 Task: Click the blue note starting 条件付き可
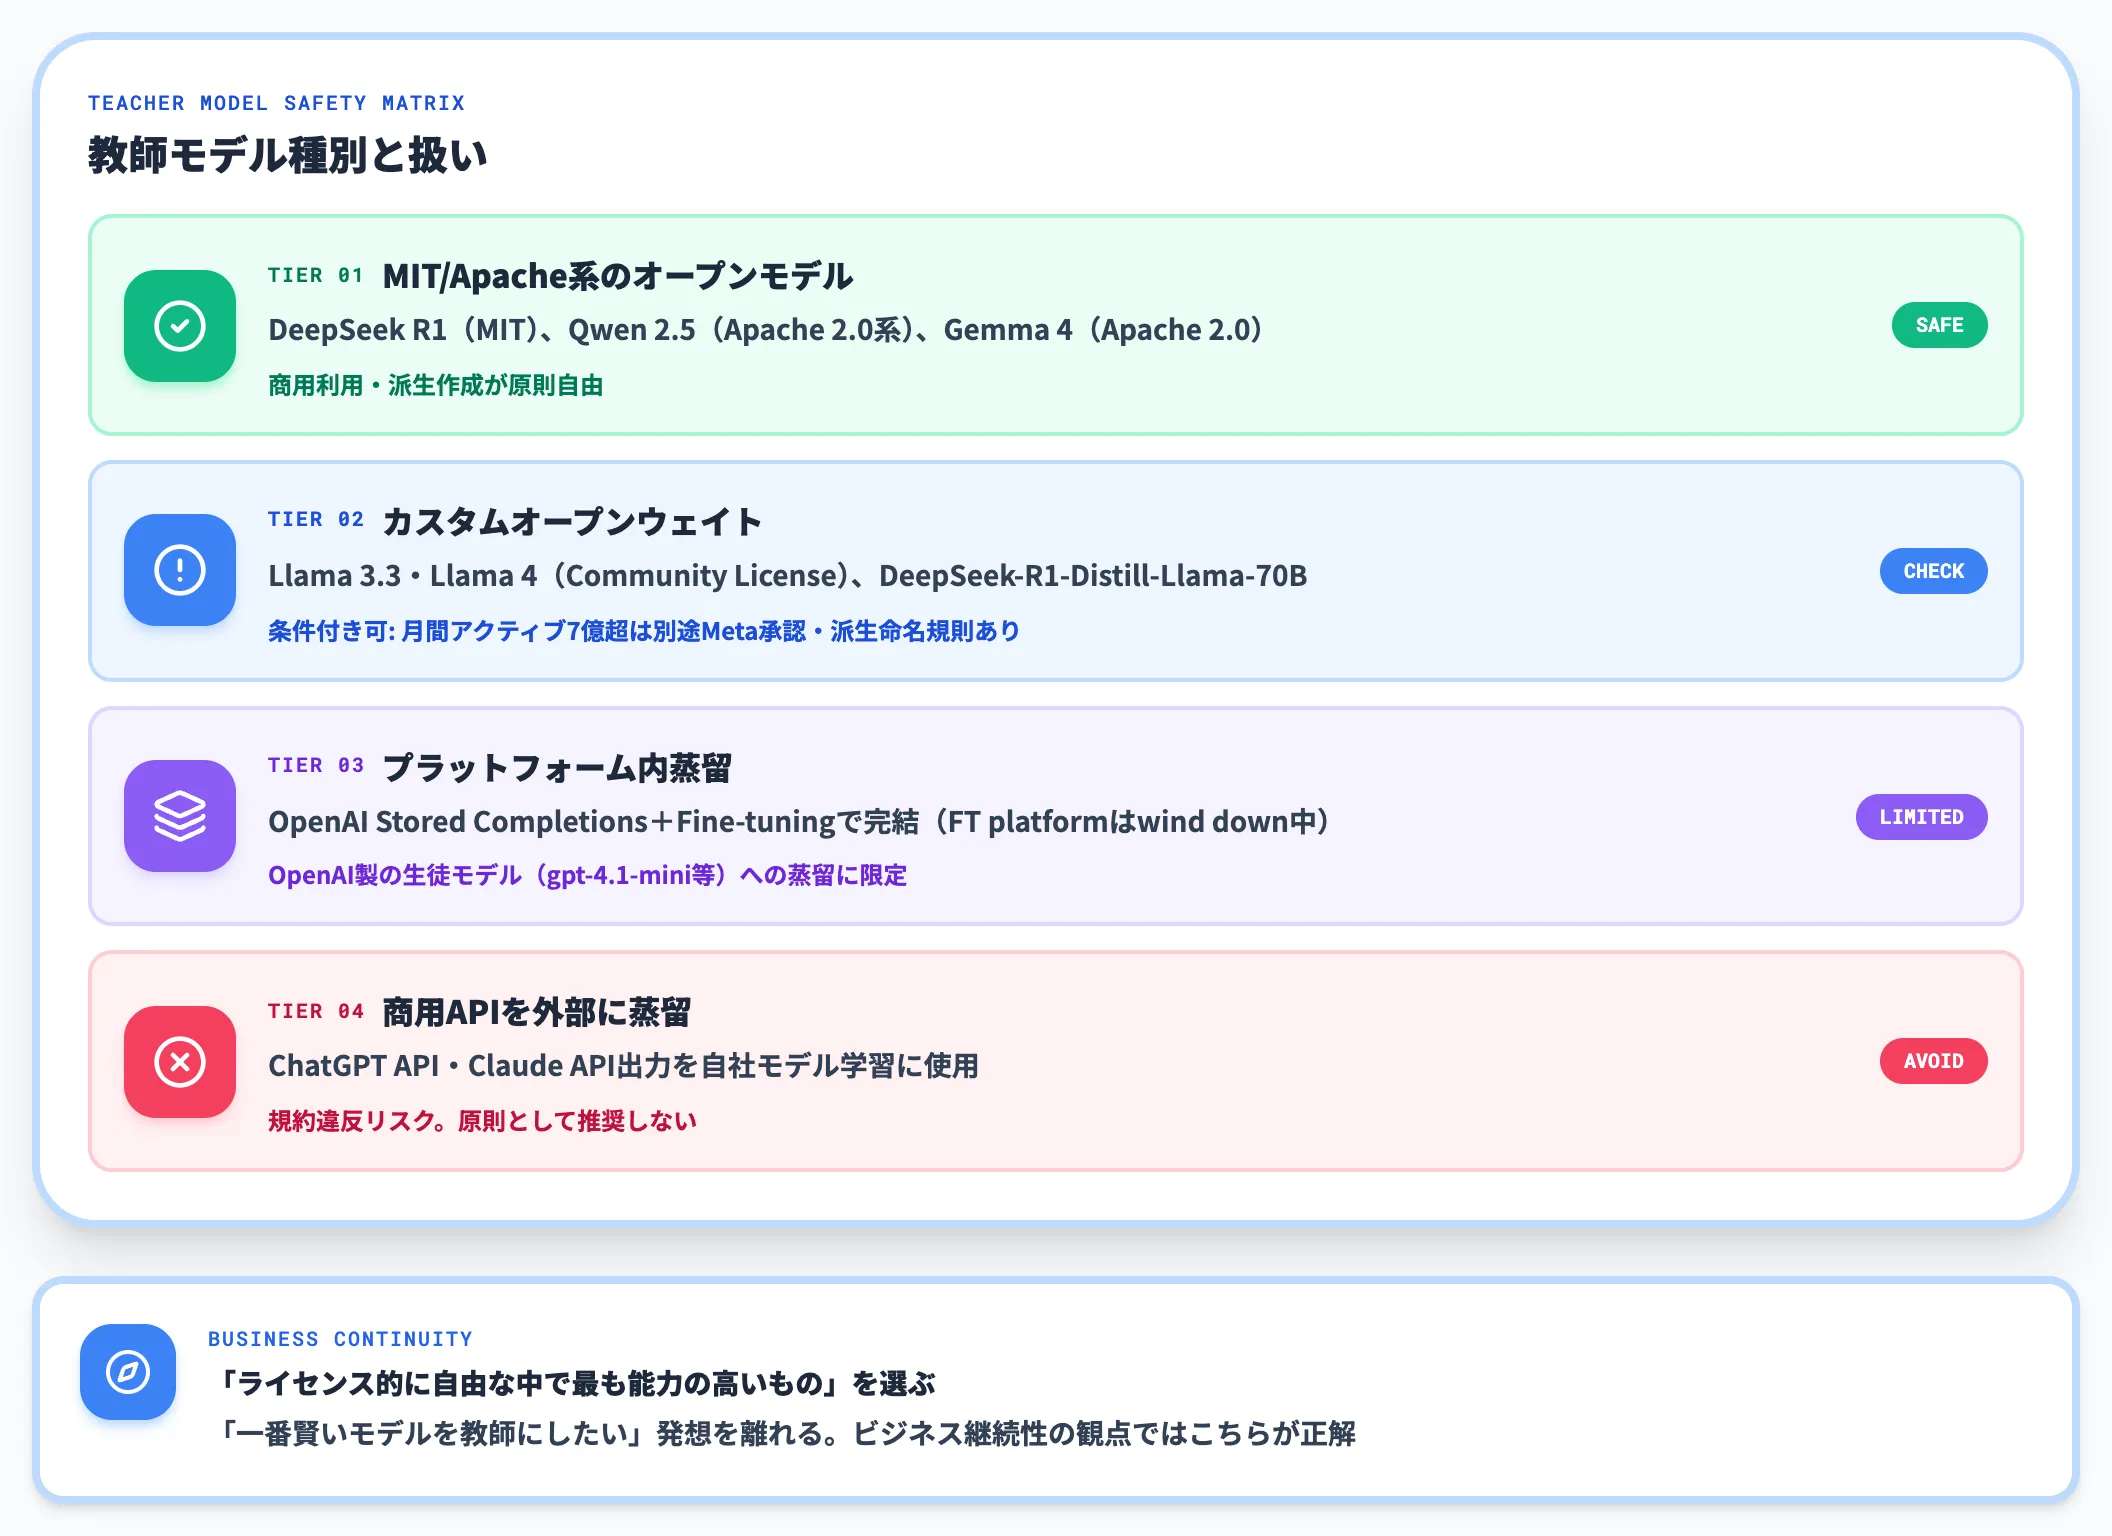coord(644,631)
